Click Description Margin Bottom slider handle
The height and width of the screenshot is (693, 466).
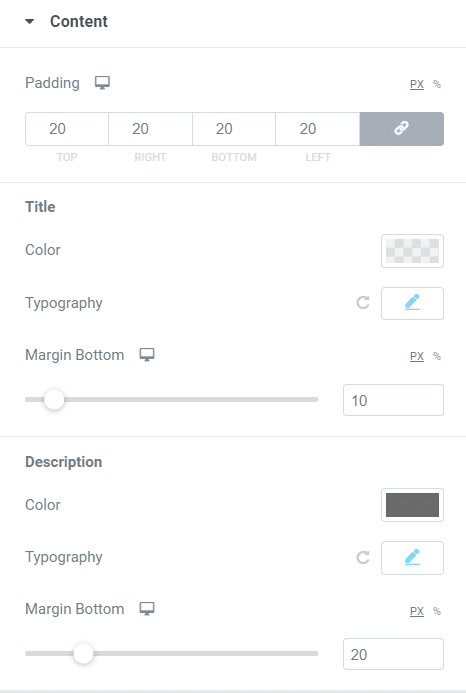coord(83,654)
